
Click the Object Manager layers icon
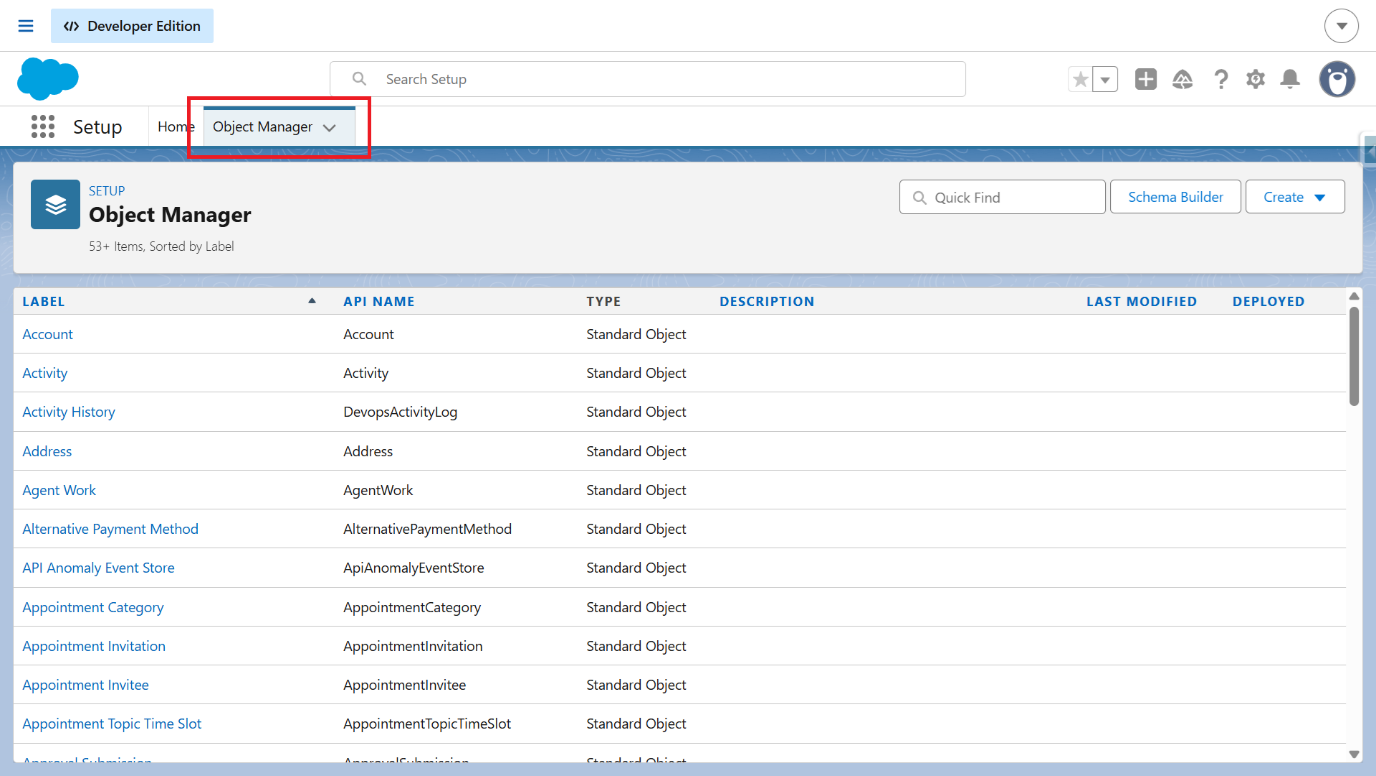[55, 204]
